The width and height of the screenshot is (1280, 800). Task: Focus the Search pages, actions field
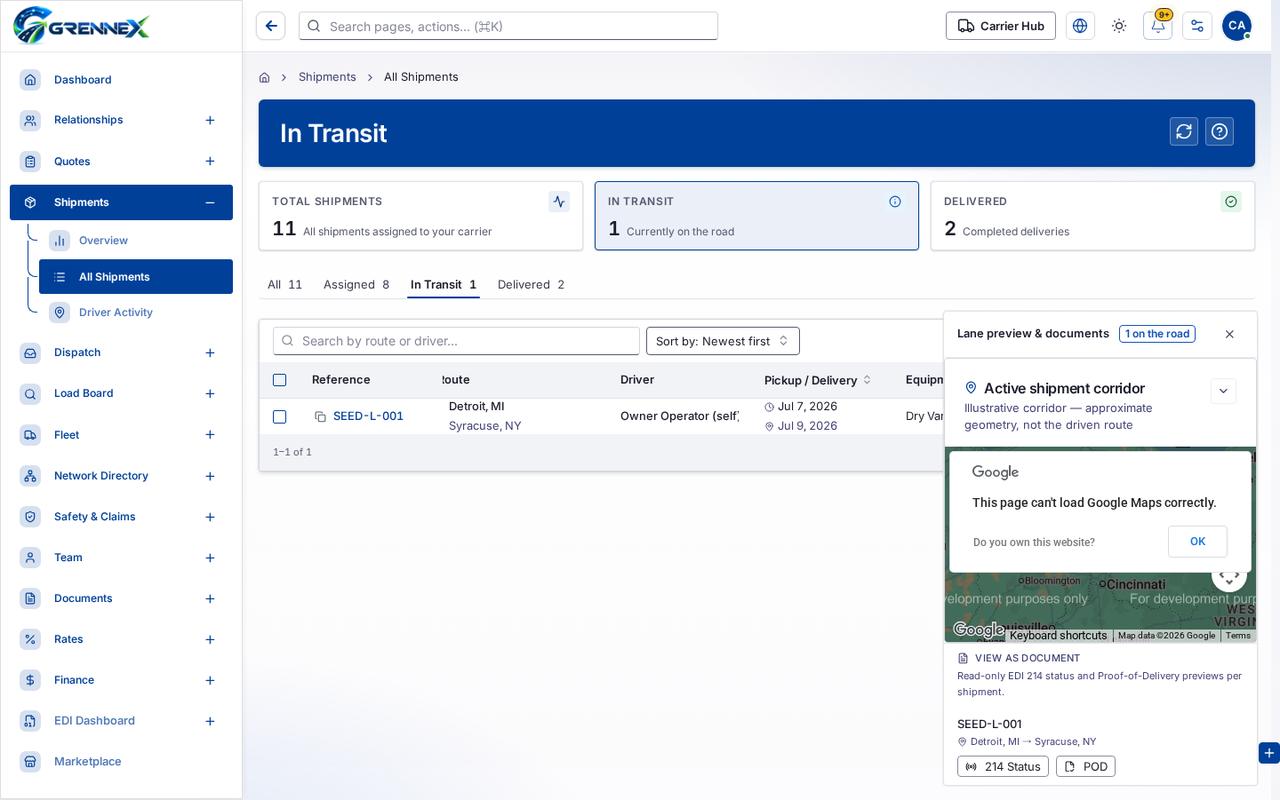(508, 26)
